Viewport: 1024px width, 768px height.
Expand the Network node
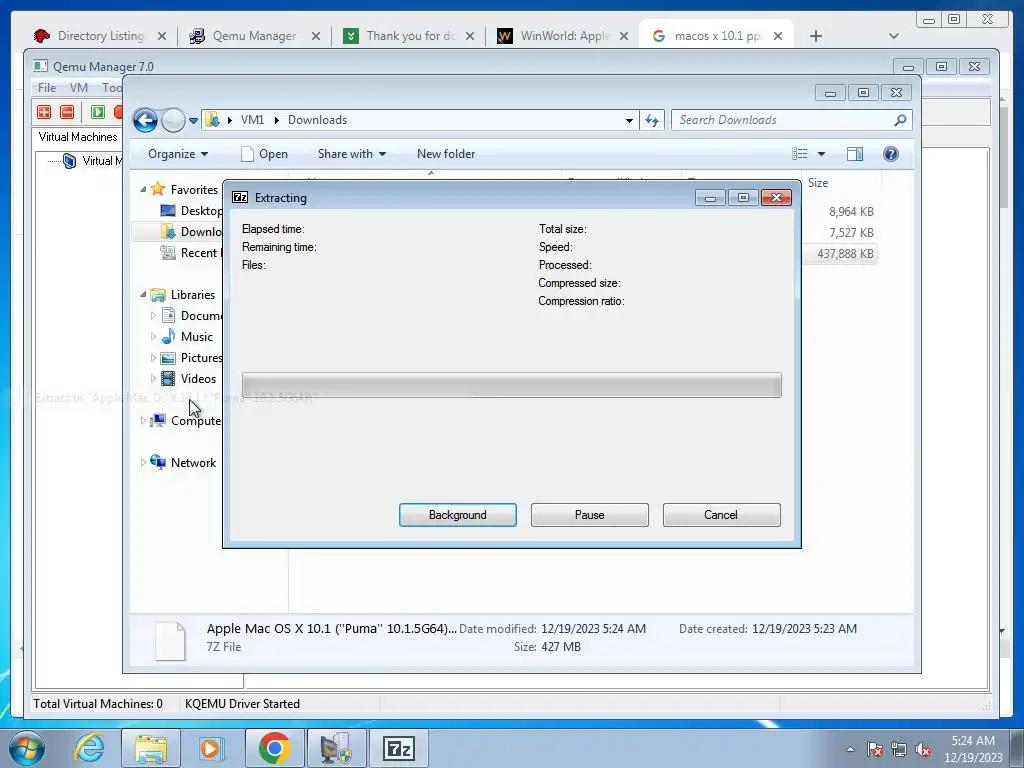tap(143, 462)
